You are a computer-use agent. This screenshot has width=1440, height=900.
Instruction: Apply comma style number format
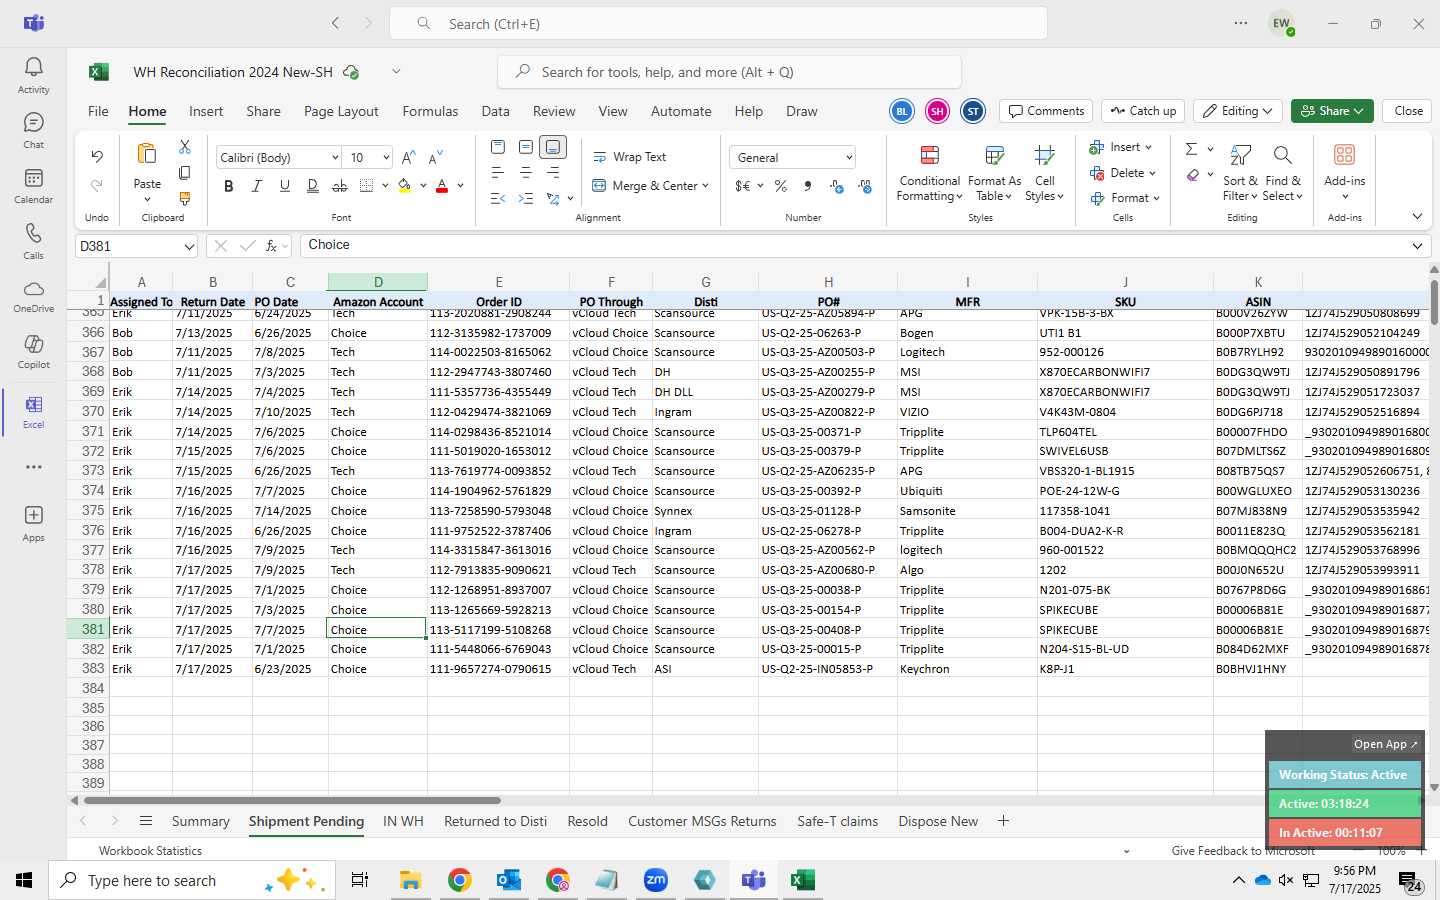coord(808,186)
